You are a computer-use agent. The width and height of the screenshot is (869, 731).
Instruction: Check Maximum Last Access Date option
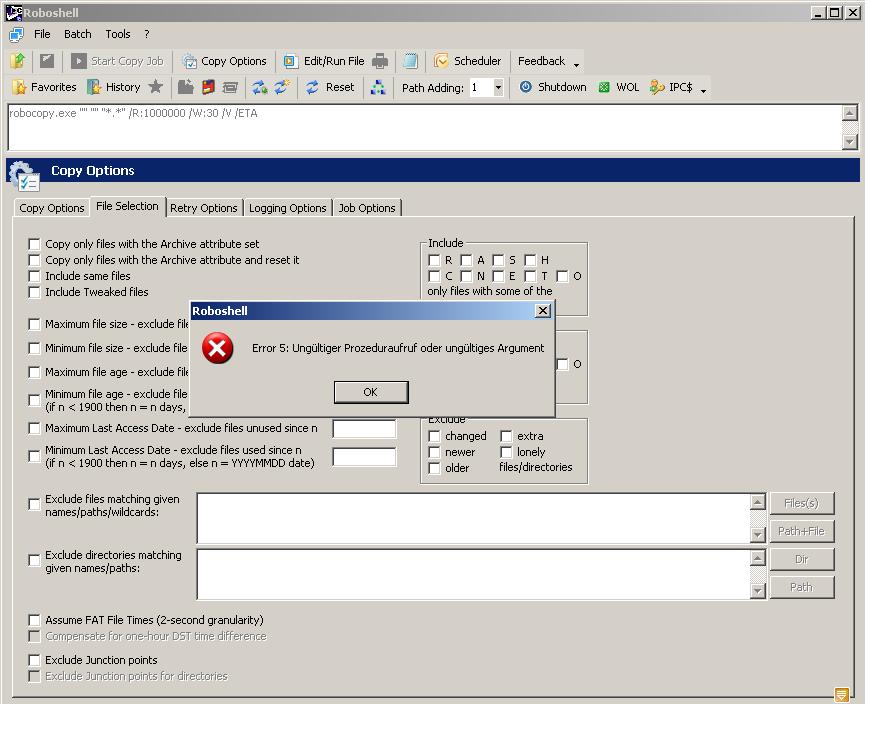point(34,428)
